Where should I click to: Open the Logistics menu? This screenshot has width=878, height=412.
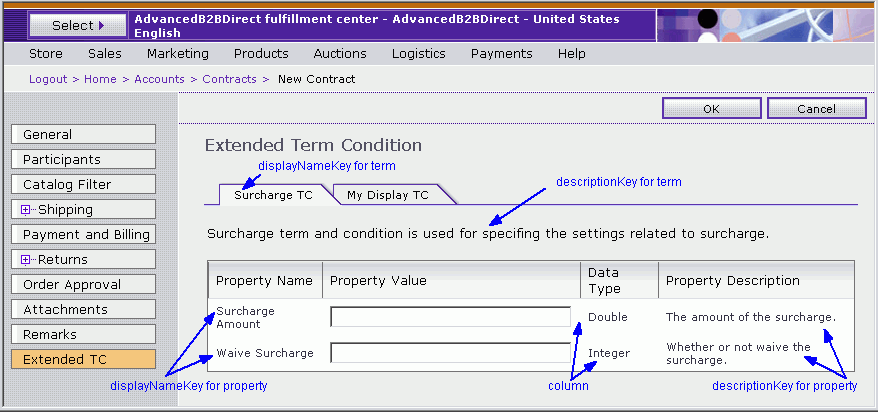[x=418, y=54]
